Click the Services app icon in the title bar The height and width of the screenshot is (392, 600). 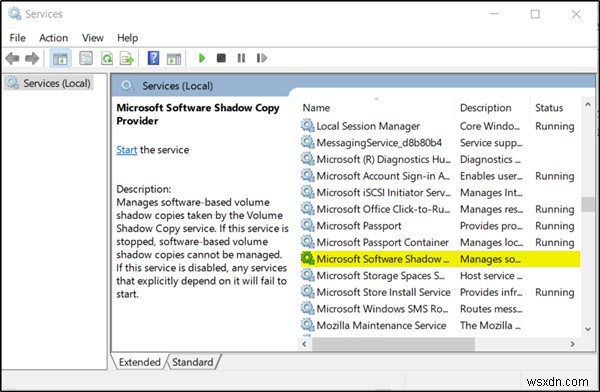tap(15, 13)
